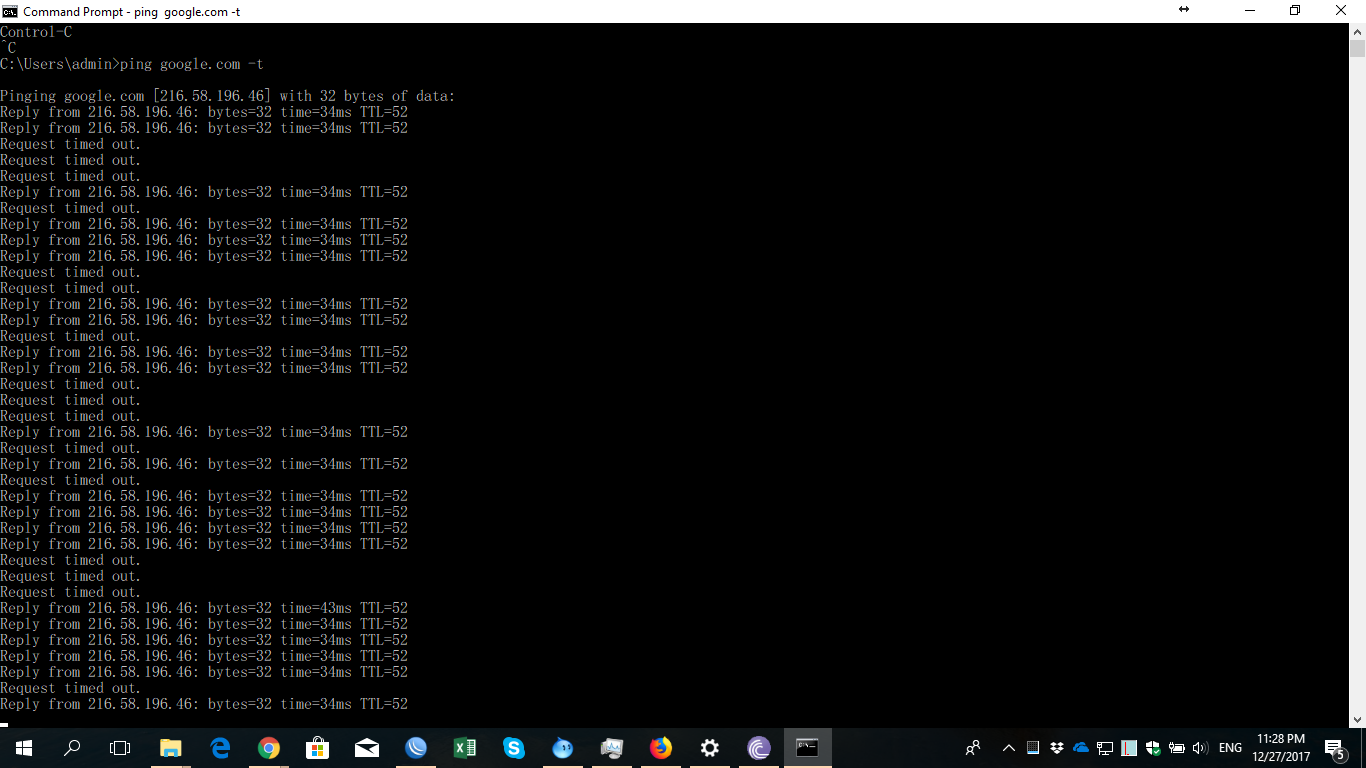
Task: Click the 'Command Prompt - ping google.com -t' title
Action: 131,12
